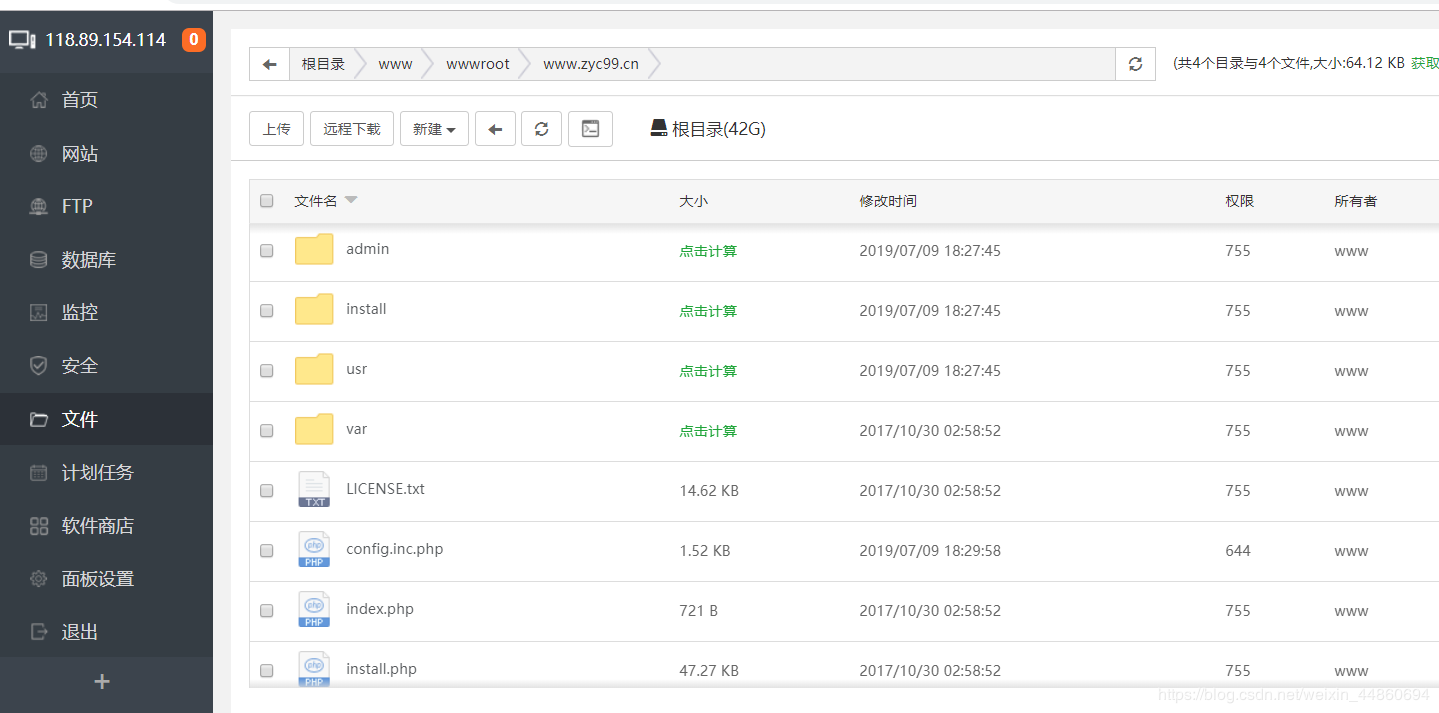Image resolution: width=1439 pixels, height=713 pixels.
Task: Check the box for the usr folder
Action: [x=267, y=371]
